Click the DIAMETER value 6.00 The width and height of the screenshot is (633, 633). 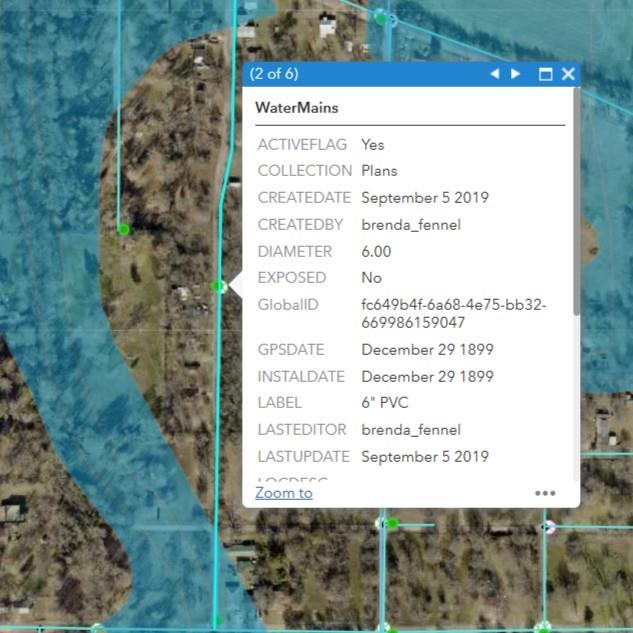(x=376, y=251)
